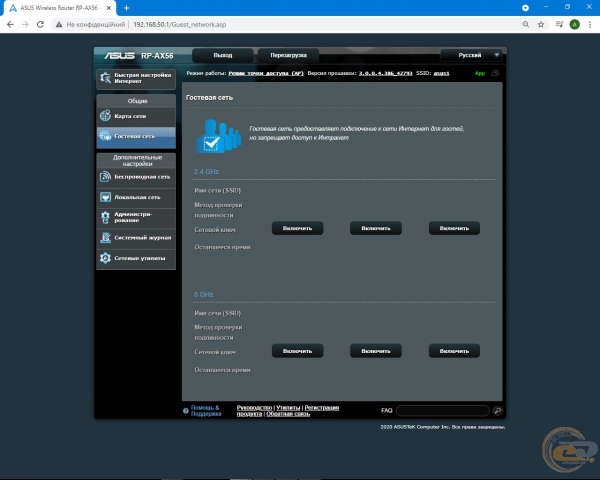Click the Guest Network sidebar icon

pos(105,136)
